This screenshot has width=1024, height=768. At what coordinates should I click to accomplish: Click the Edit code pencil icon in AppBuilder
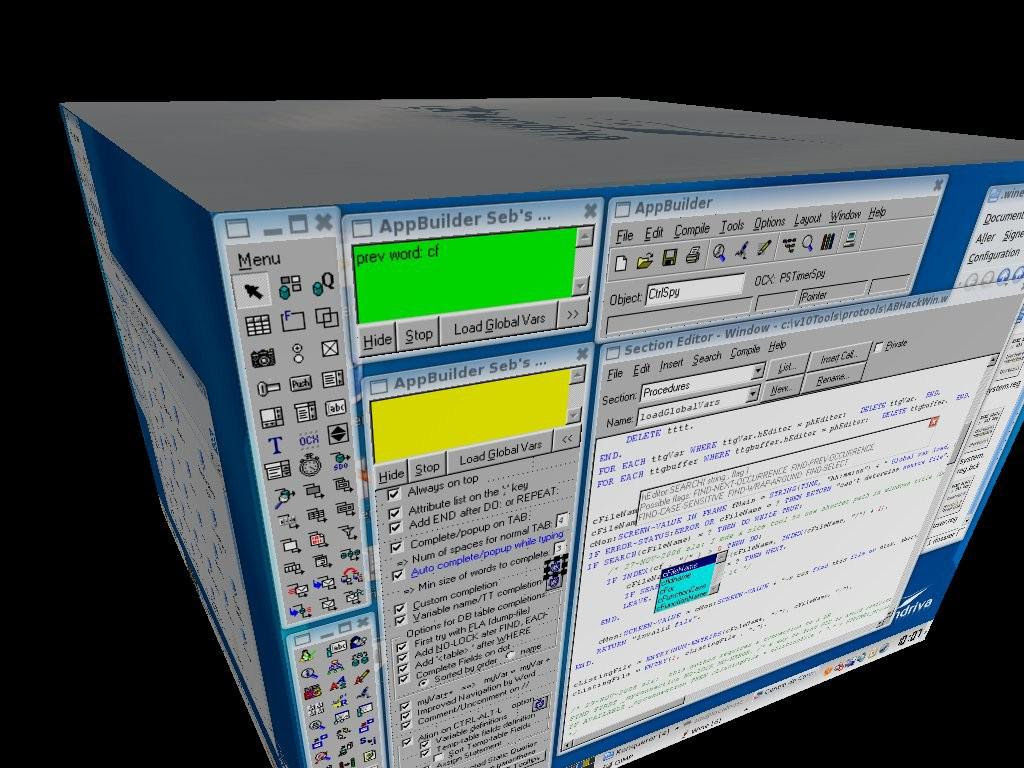[763, 248]
